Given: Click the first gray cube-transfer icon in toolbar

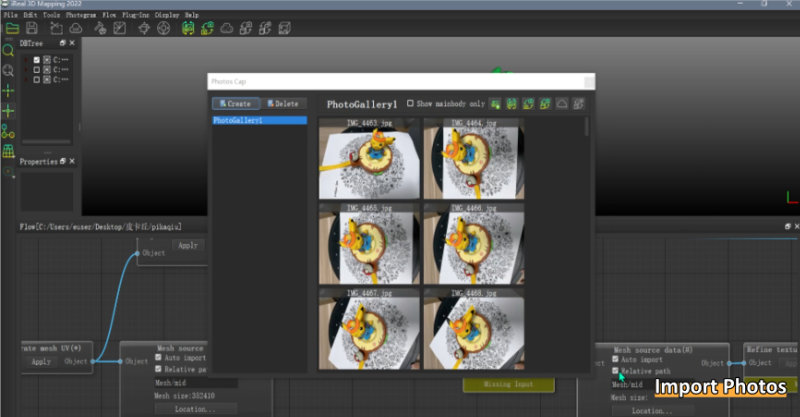Looking at the screenshot, I should pyautogui.click(x=246, y=28).
